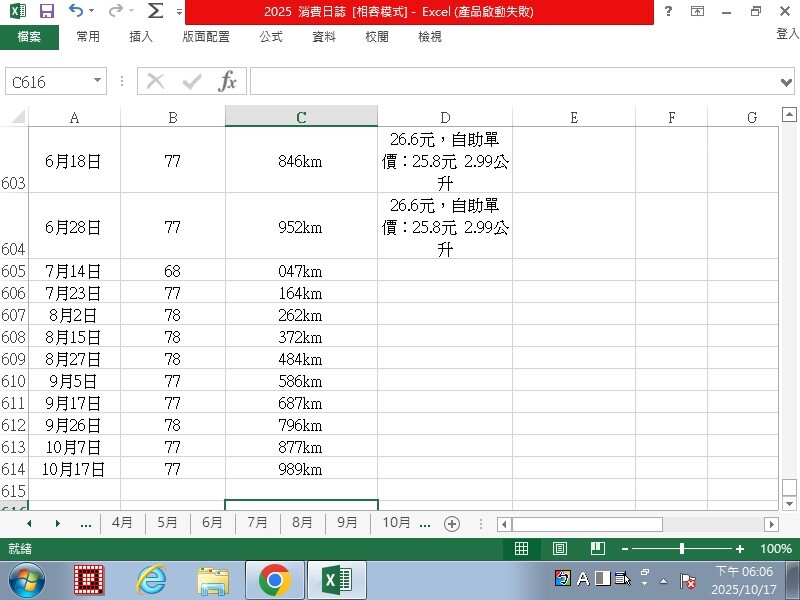Open the Undo history dropdown arrow

(x=91, y=11)
